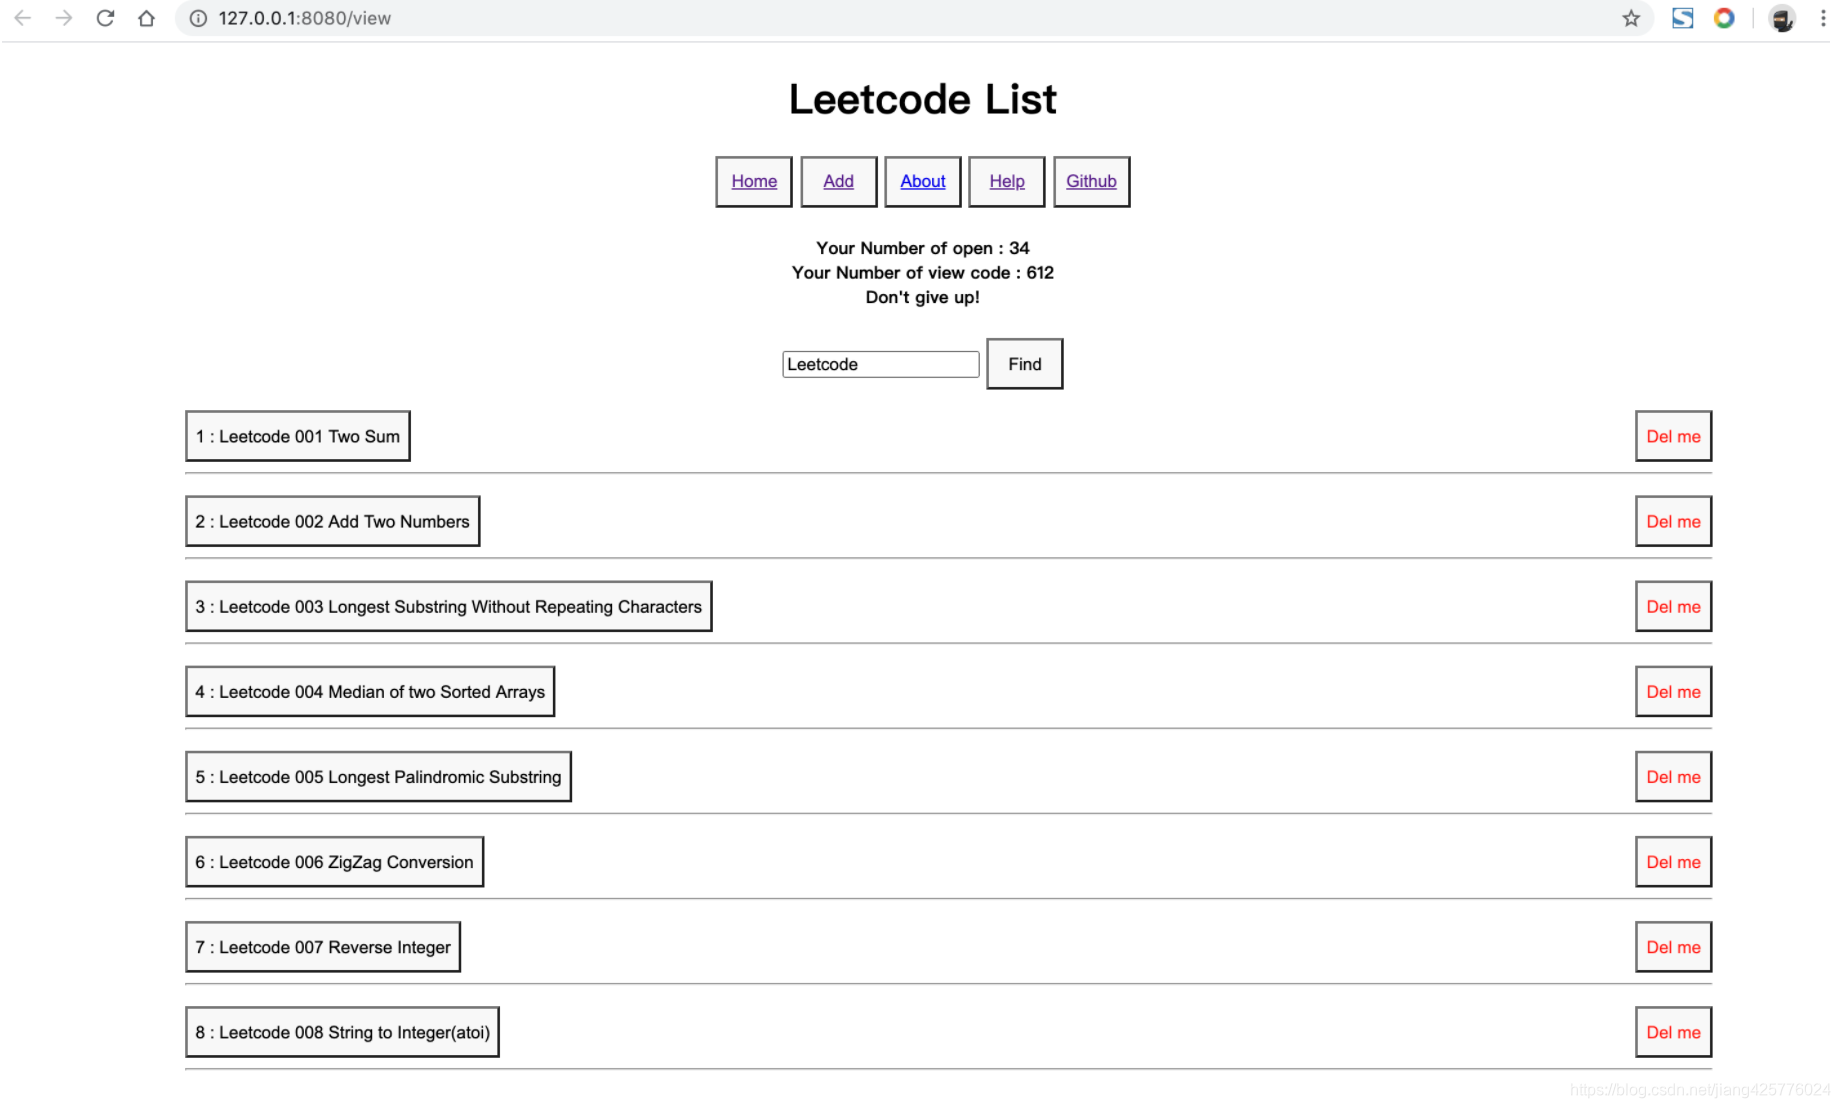Click the Leetcode List page heading

922,99
